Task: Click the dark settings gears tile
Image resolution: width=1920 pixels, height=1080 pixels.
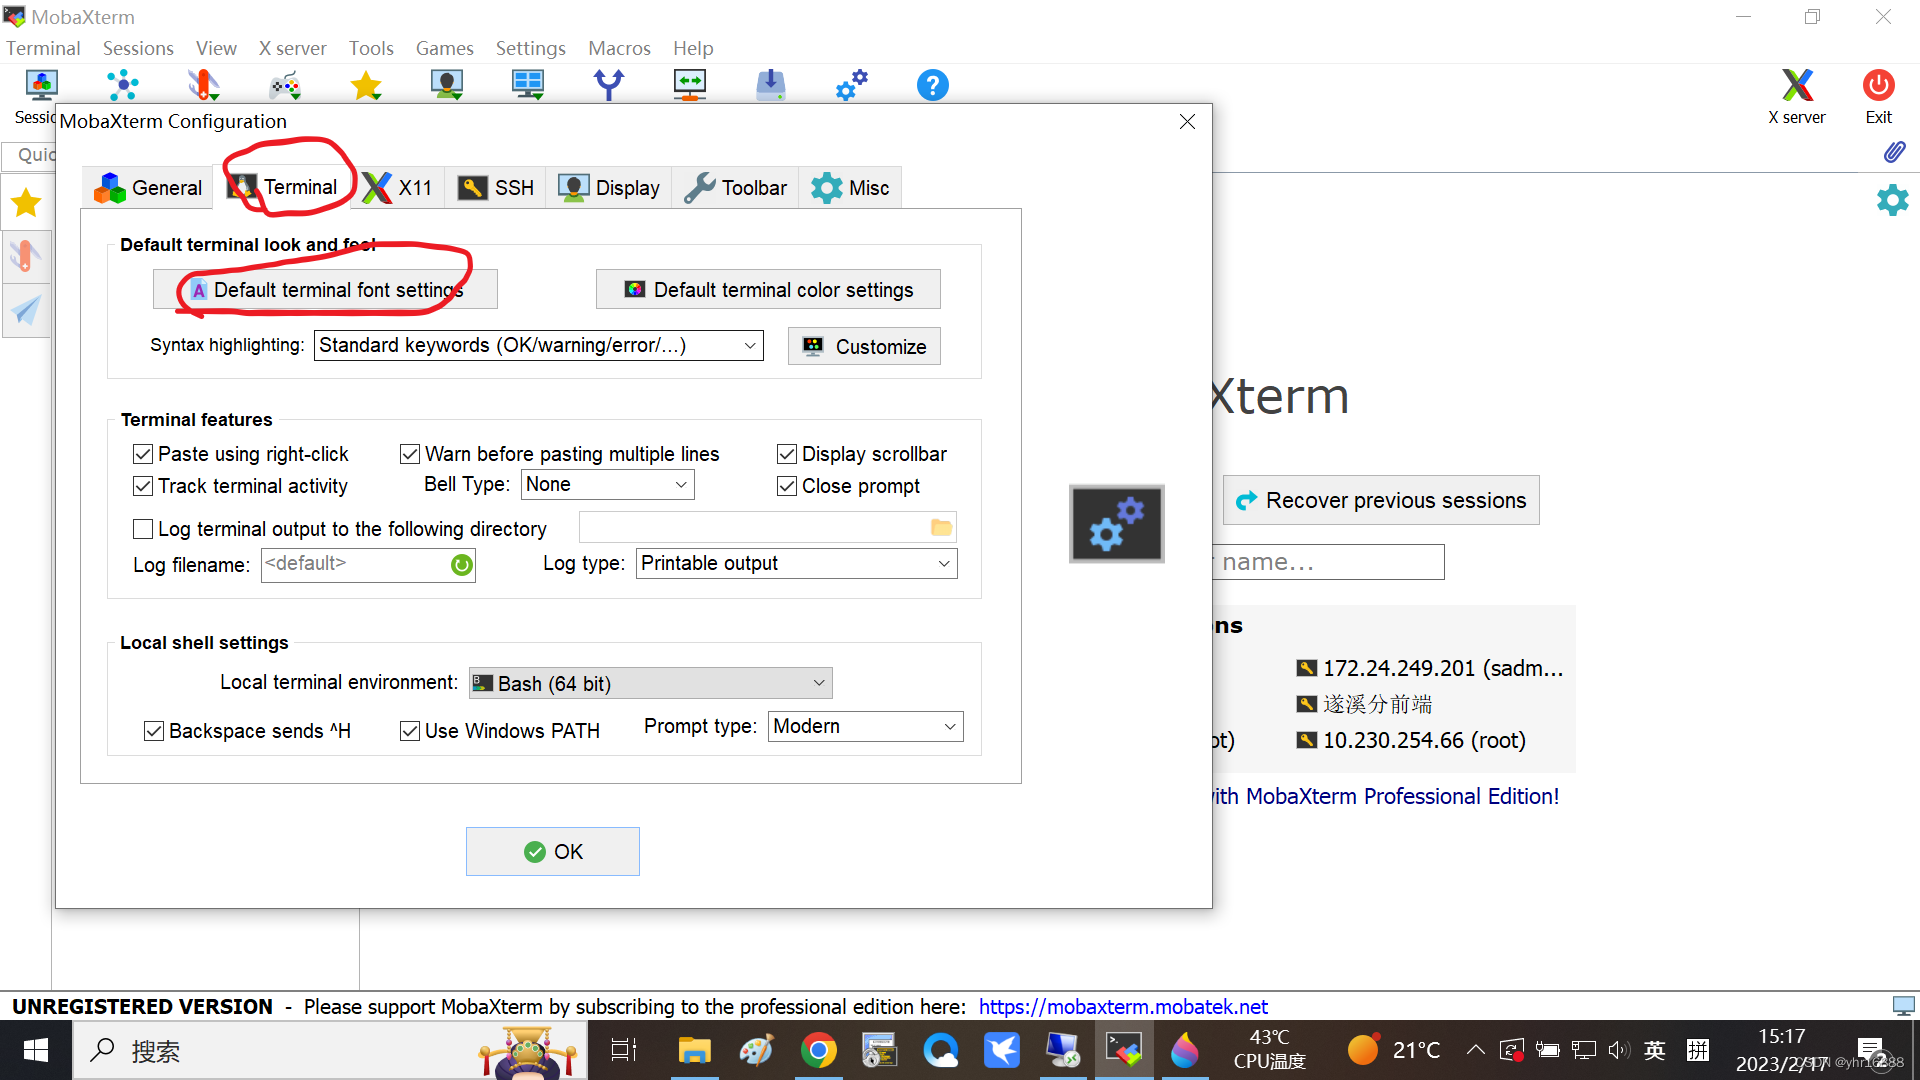Action: [x=1117, y=524]
